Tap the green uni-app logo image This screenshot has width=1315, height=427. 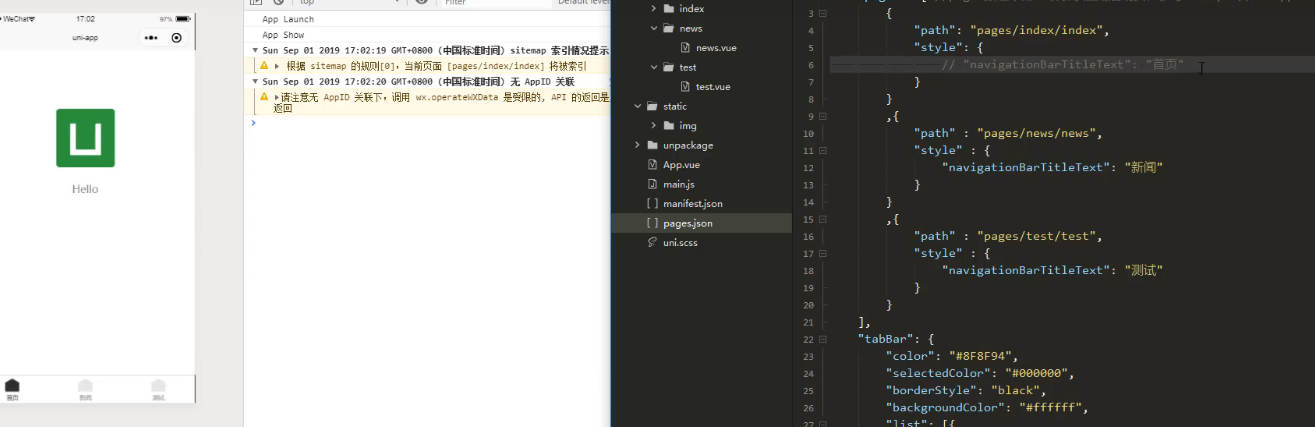(x=85, y=138)
